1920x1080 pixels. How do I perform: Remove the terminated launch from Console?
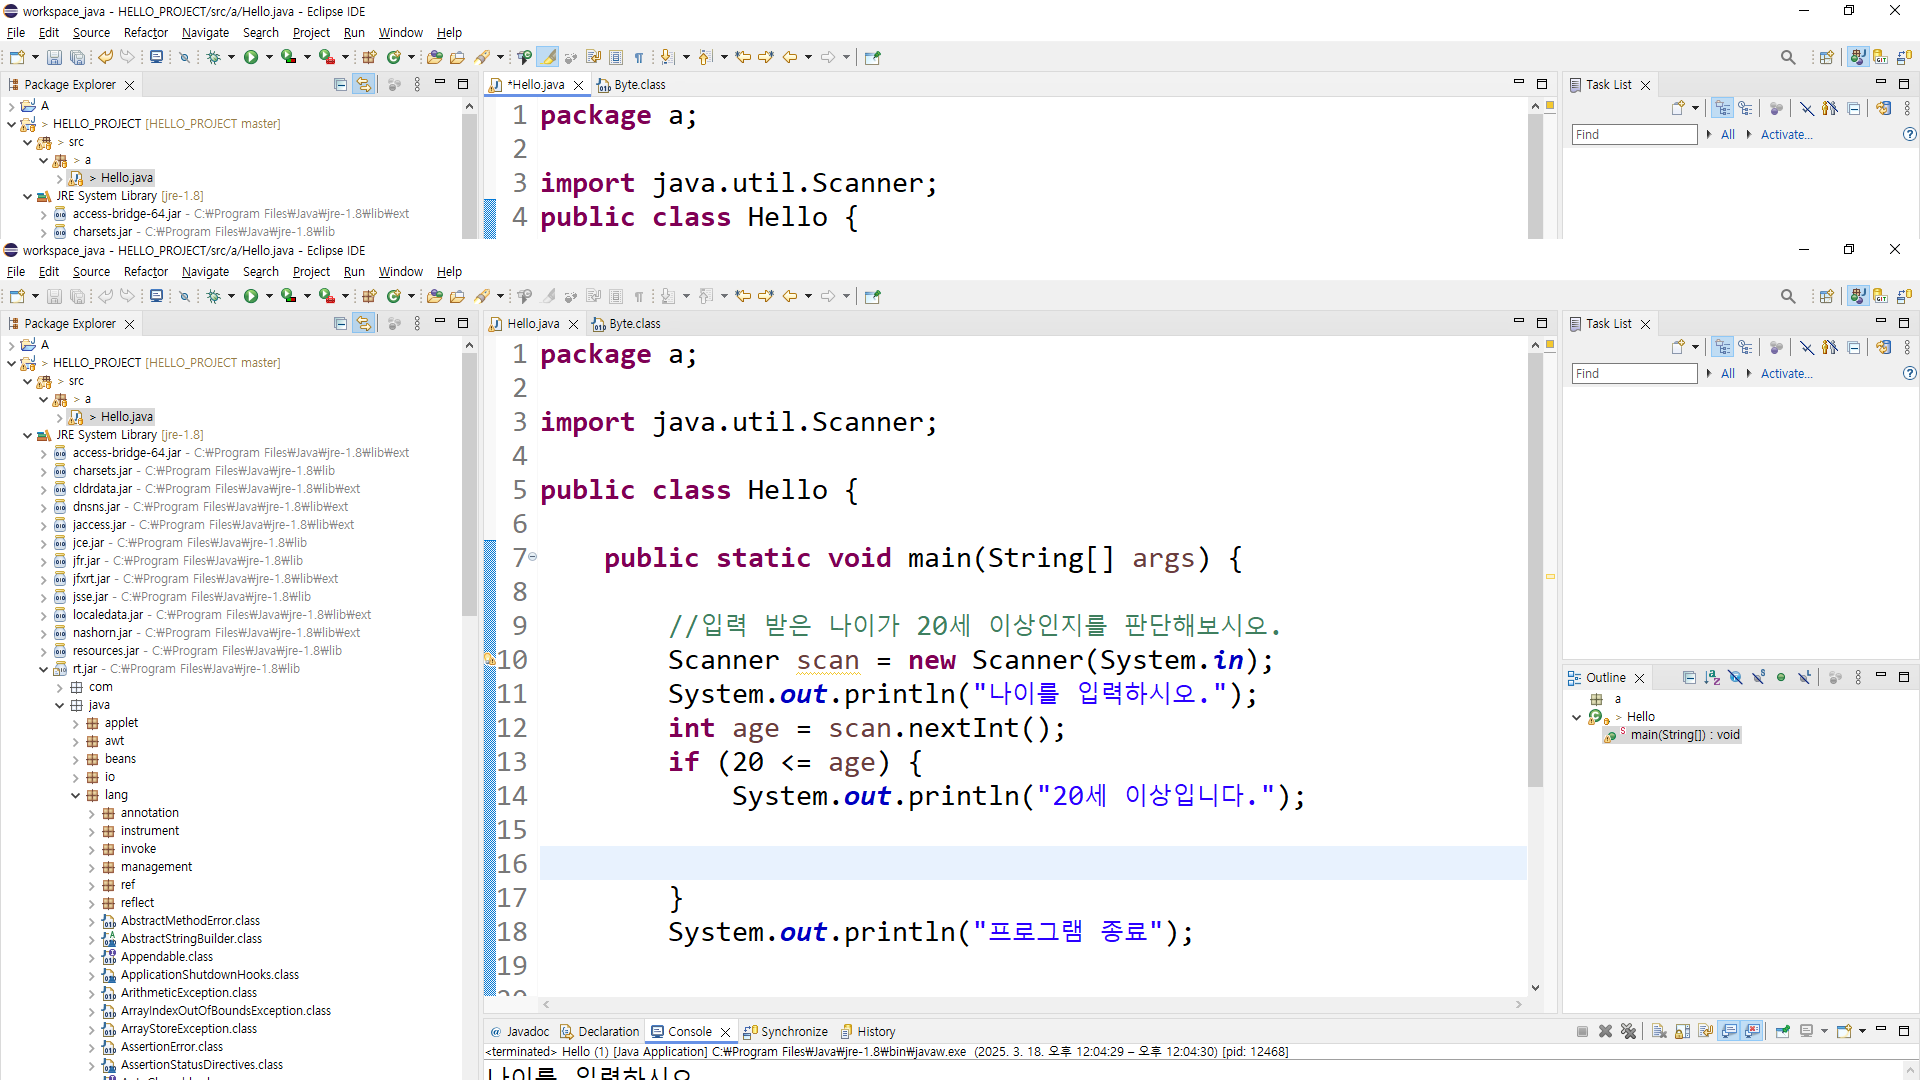pyautogui.click(x=1605, y=1031)
